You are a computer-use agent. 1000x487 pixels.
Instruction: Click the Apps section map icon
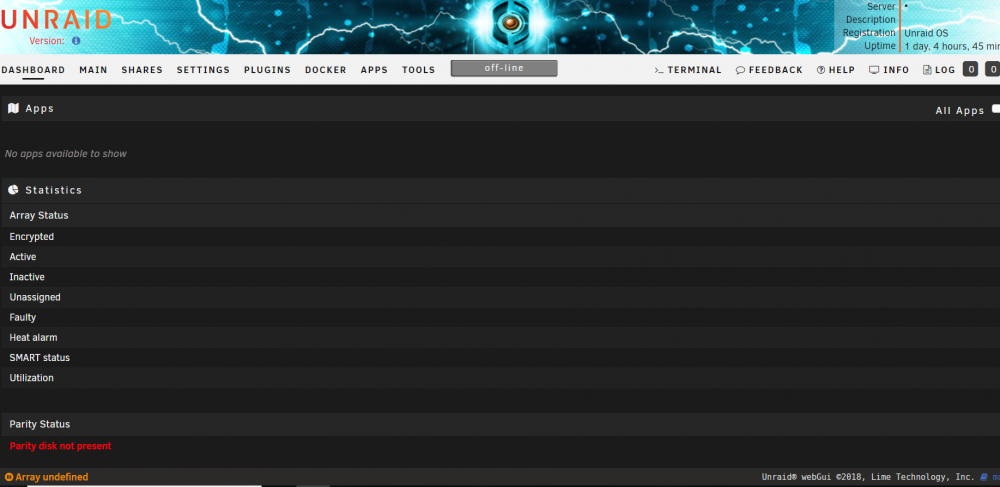click(13, 108)
